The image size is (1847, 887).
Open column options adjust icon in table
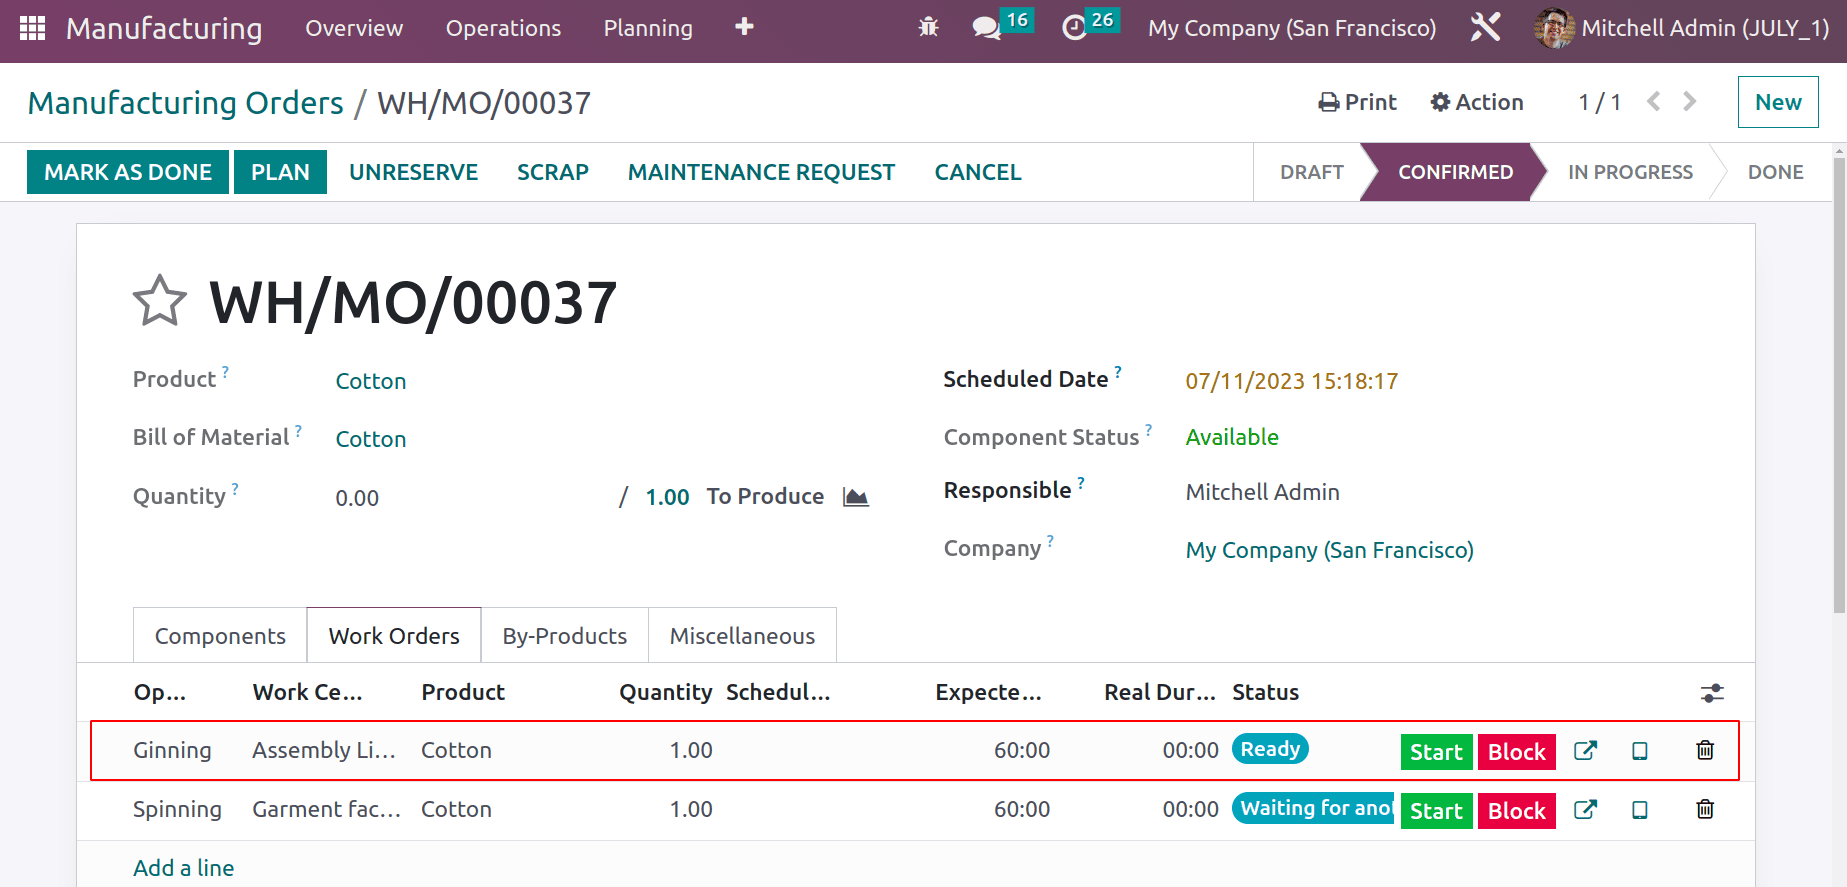coord(1712,693)
